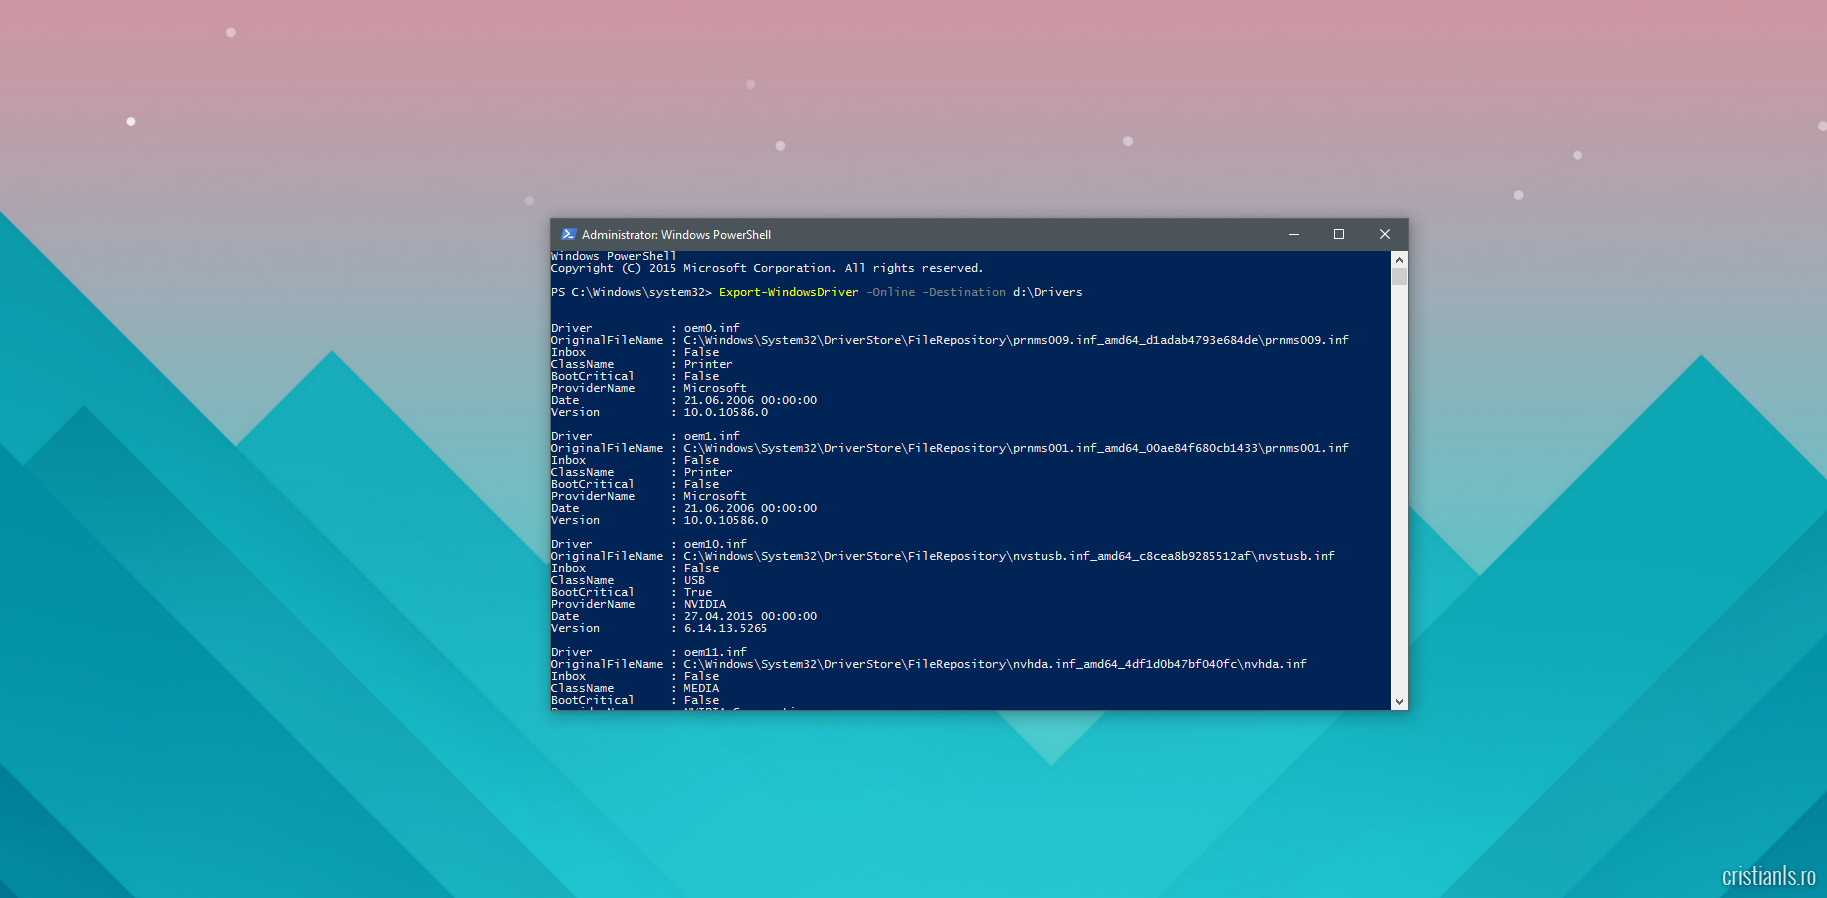Click the PS C:\Windows\system32> prompt
1827x898 pixels.
point(631,292)
